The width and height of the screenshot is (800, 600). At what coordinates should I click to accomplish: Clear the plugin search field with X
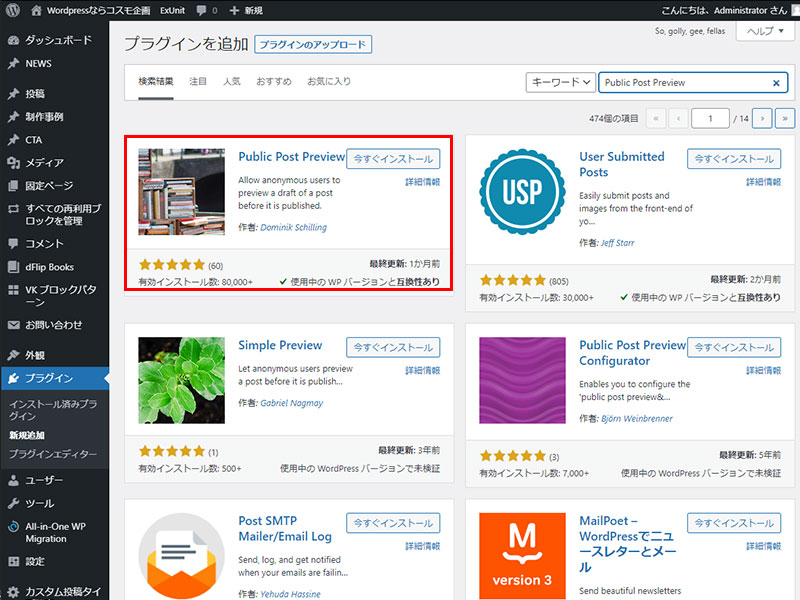tap(776, 83)
